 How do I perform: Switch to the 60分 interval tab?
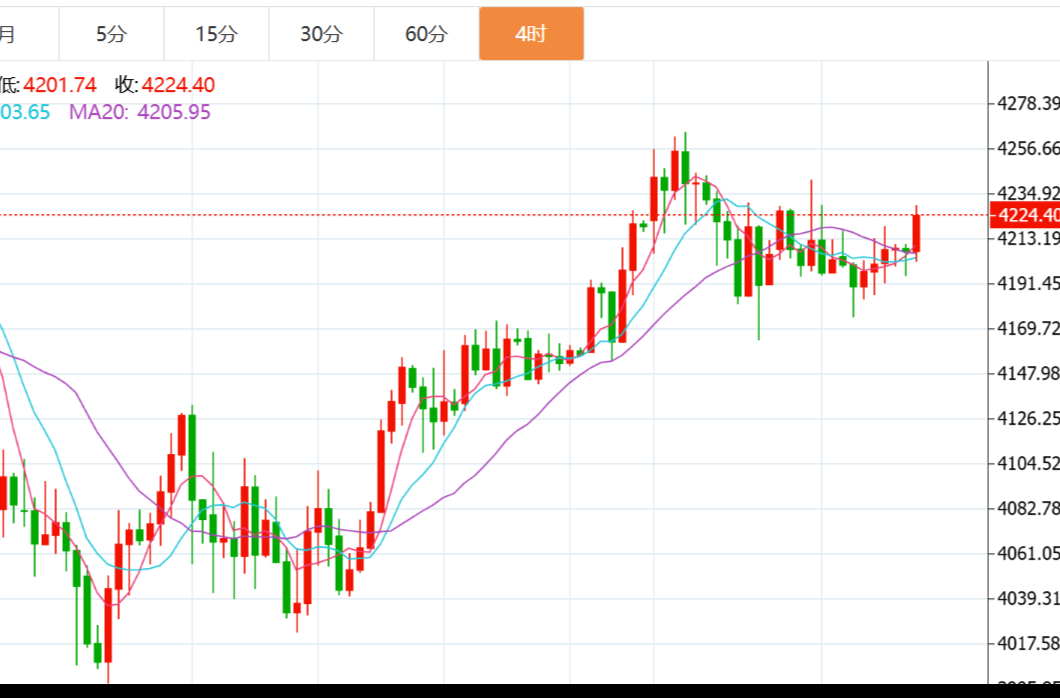(426, 34)
